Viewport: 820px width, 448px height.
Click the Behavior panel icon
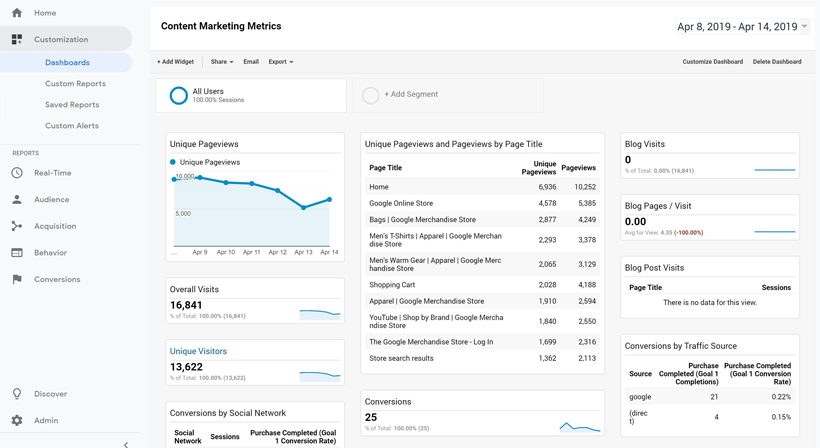[x=17, y=252]
